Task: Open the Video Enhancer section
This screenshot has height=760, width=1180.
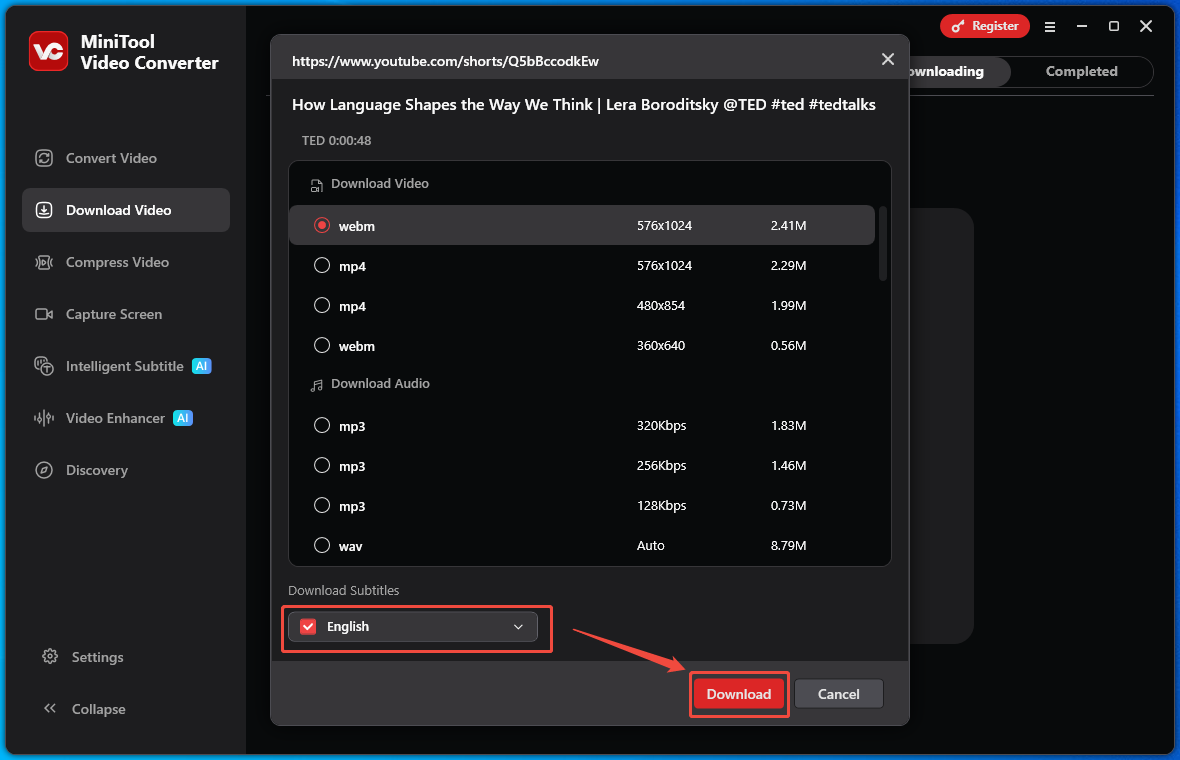Action: tap(126, 418)
